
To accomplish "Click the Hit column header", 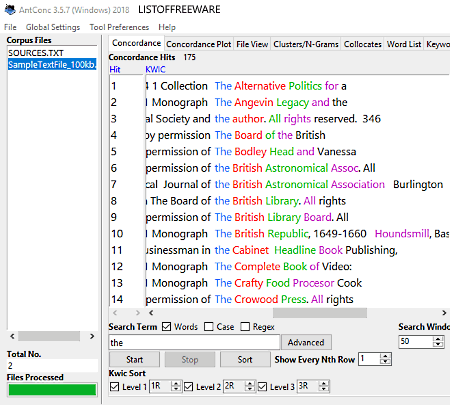I will click(x=115, y=69).
